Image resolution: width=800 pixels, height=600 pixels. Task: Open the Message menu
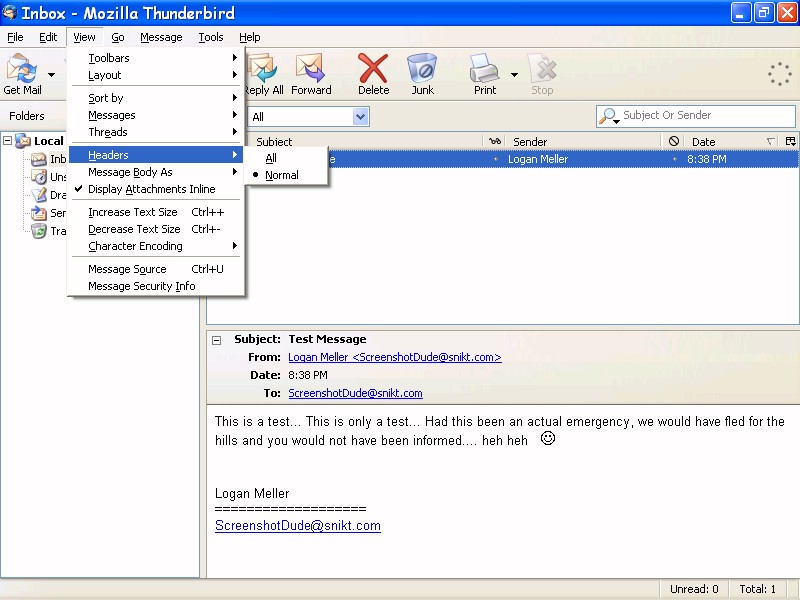click(x=161, y=37)
